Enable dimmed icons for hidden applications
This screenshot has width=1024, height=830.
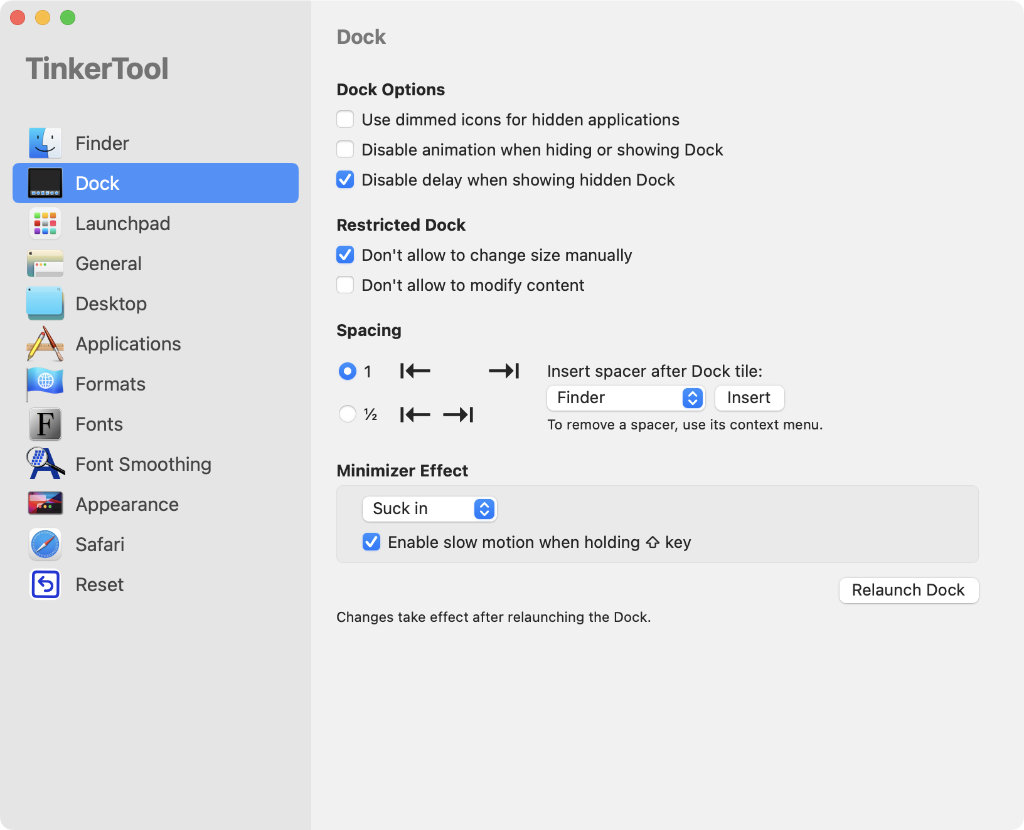[x=345, y=120]
